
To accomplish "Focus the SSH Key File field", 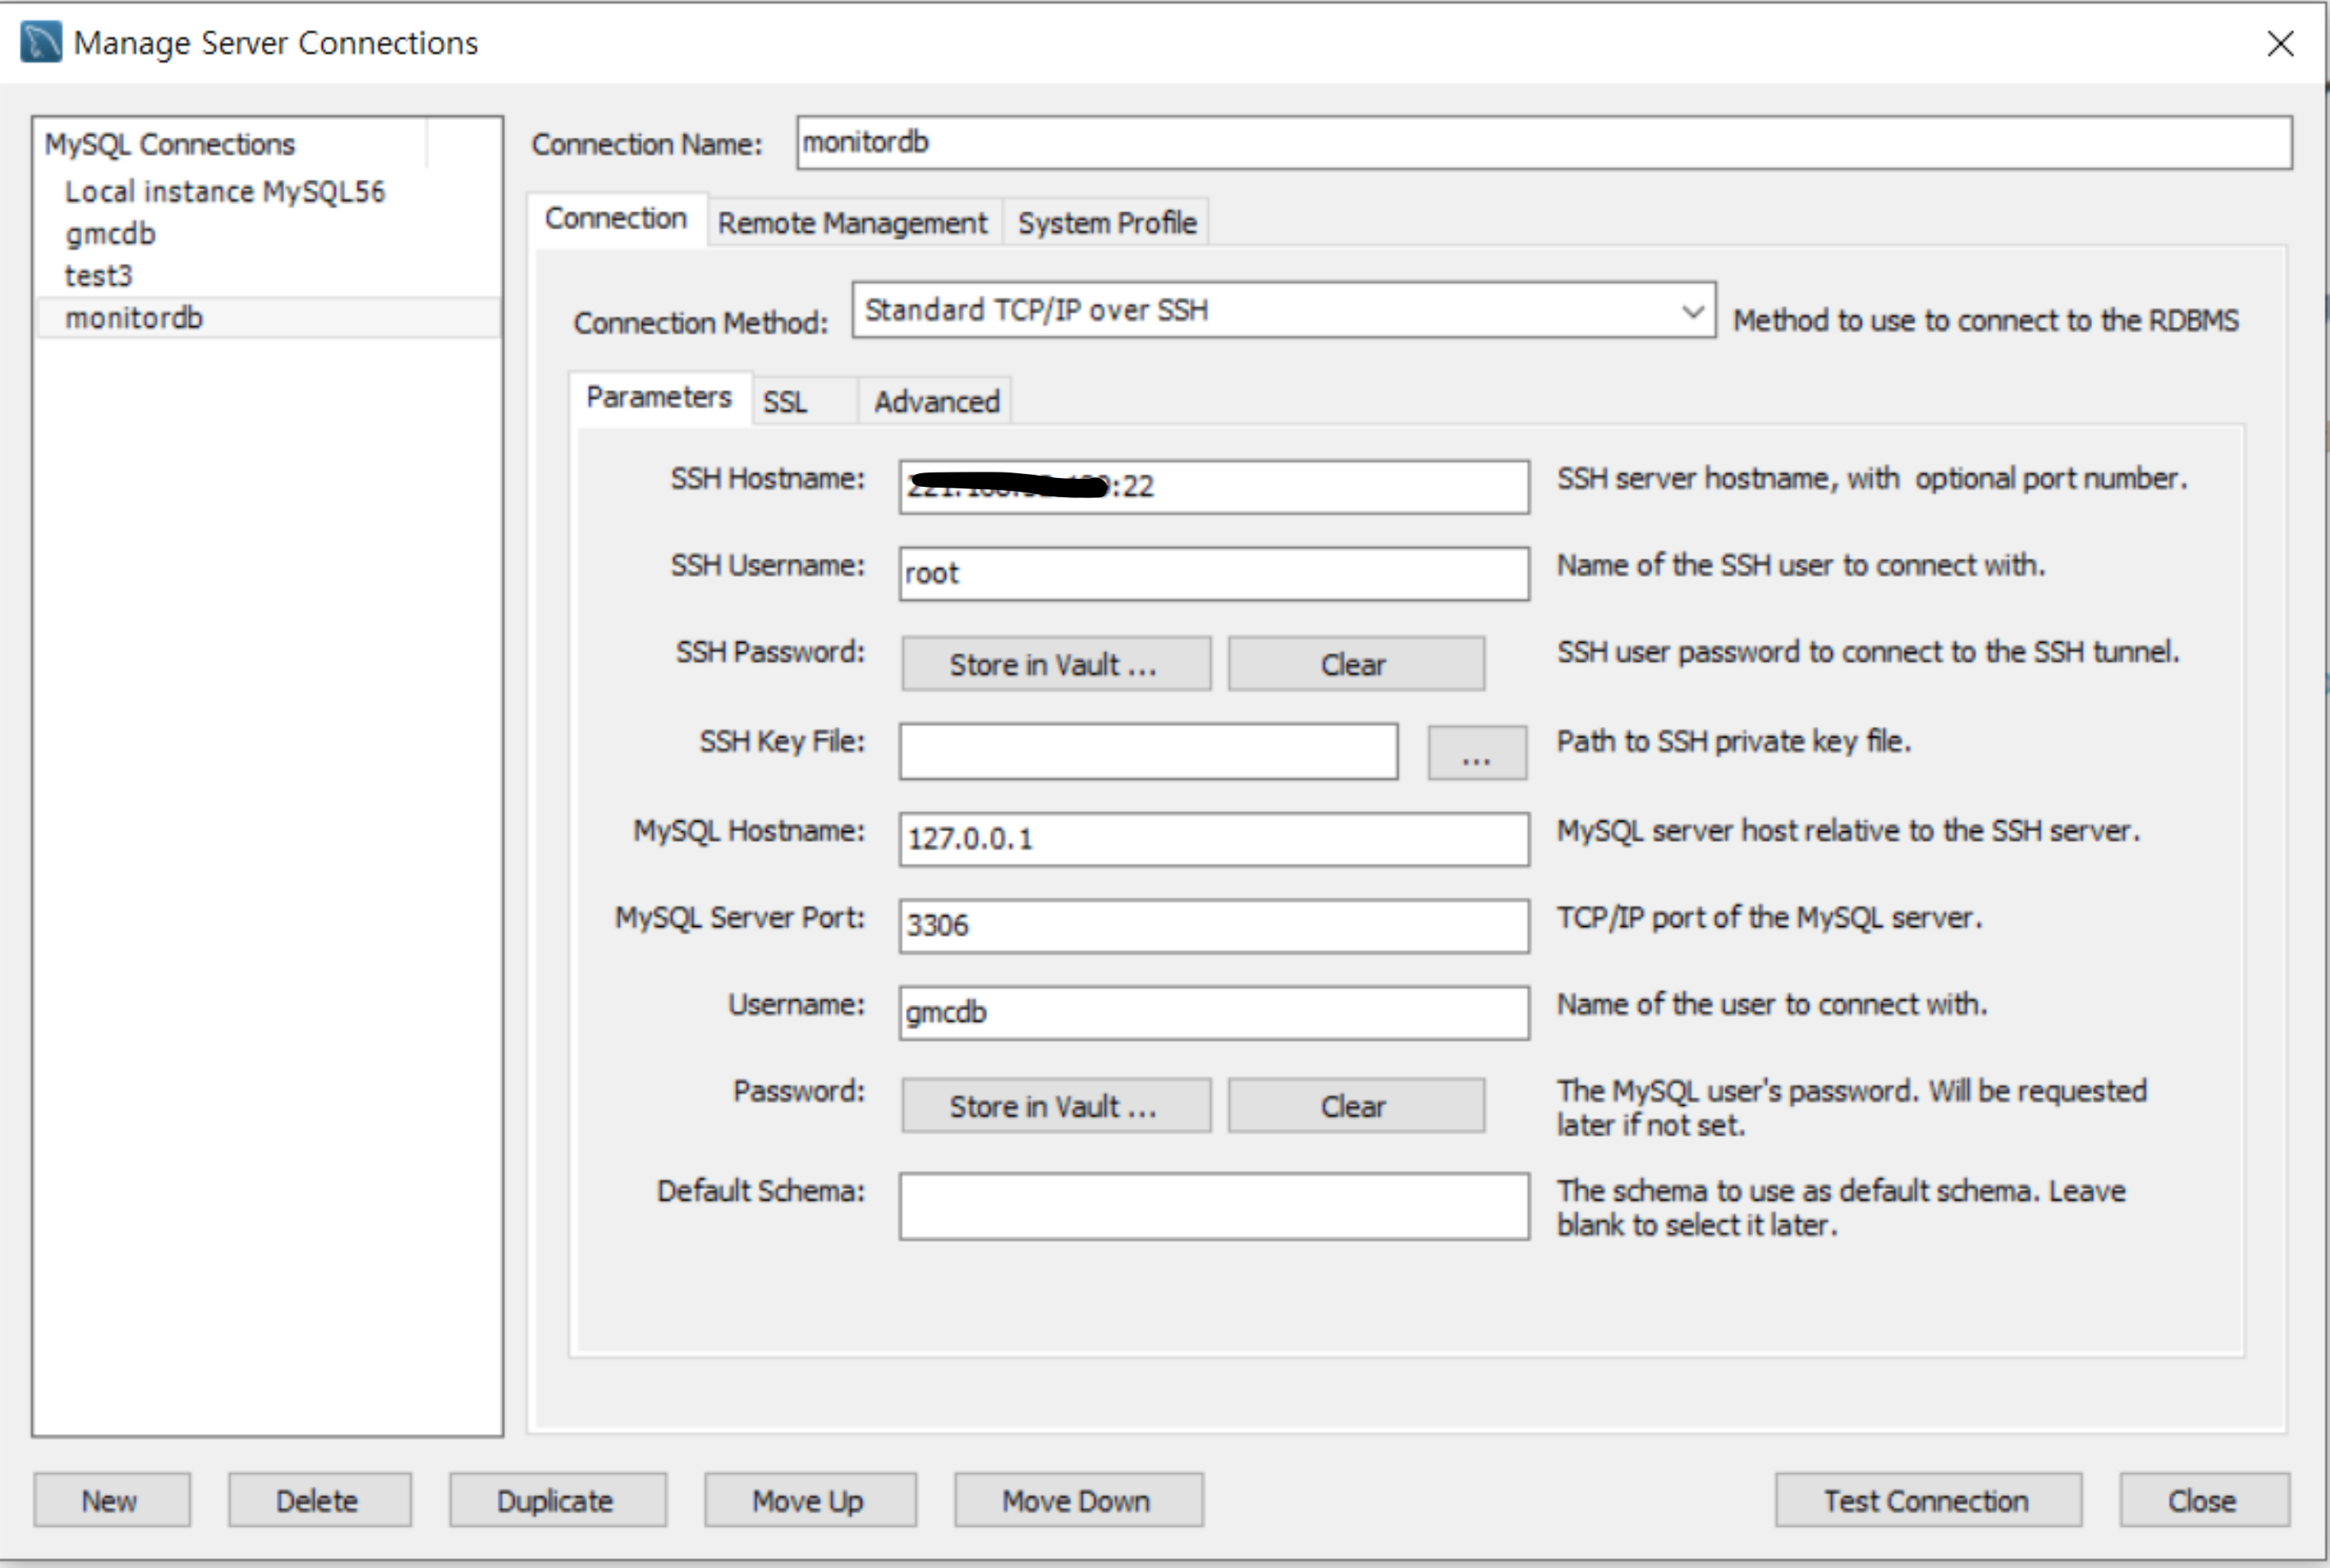I will (x=1148, y=752).
